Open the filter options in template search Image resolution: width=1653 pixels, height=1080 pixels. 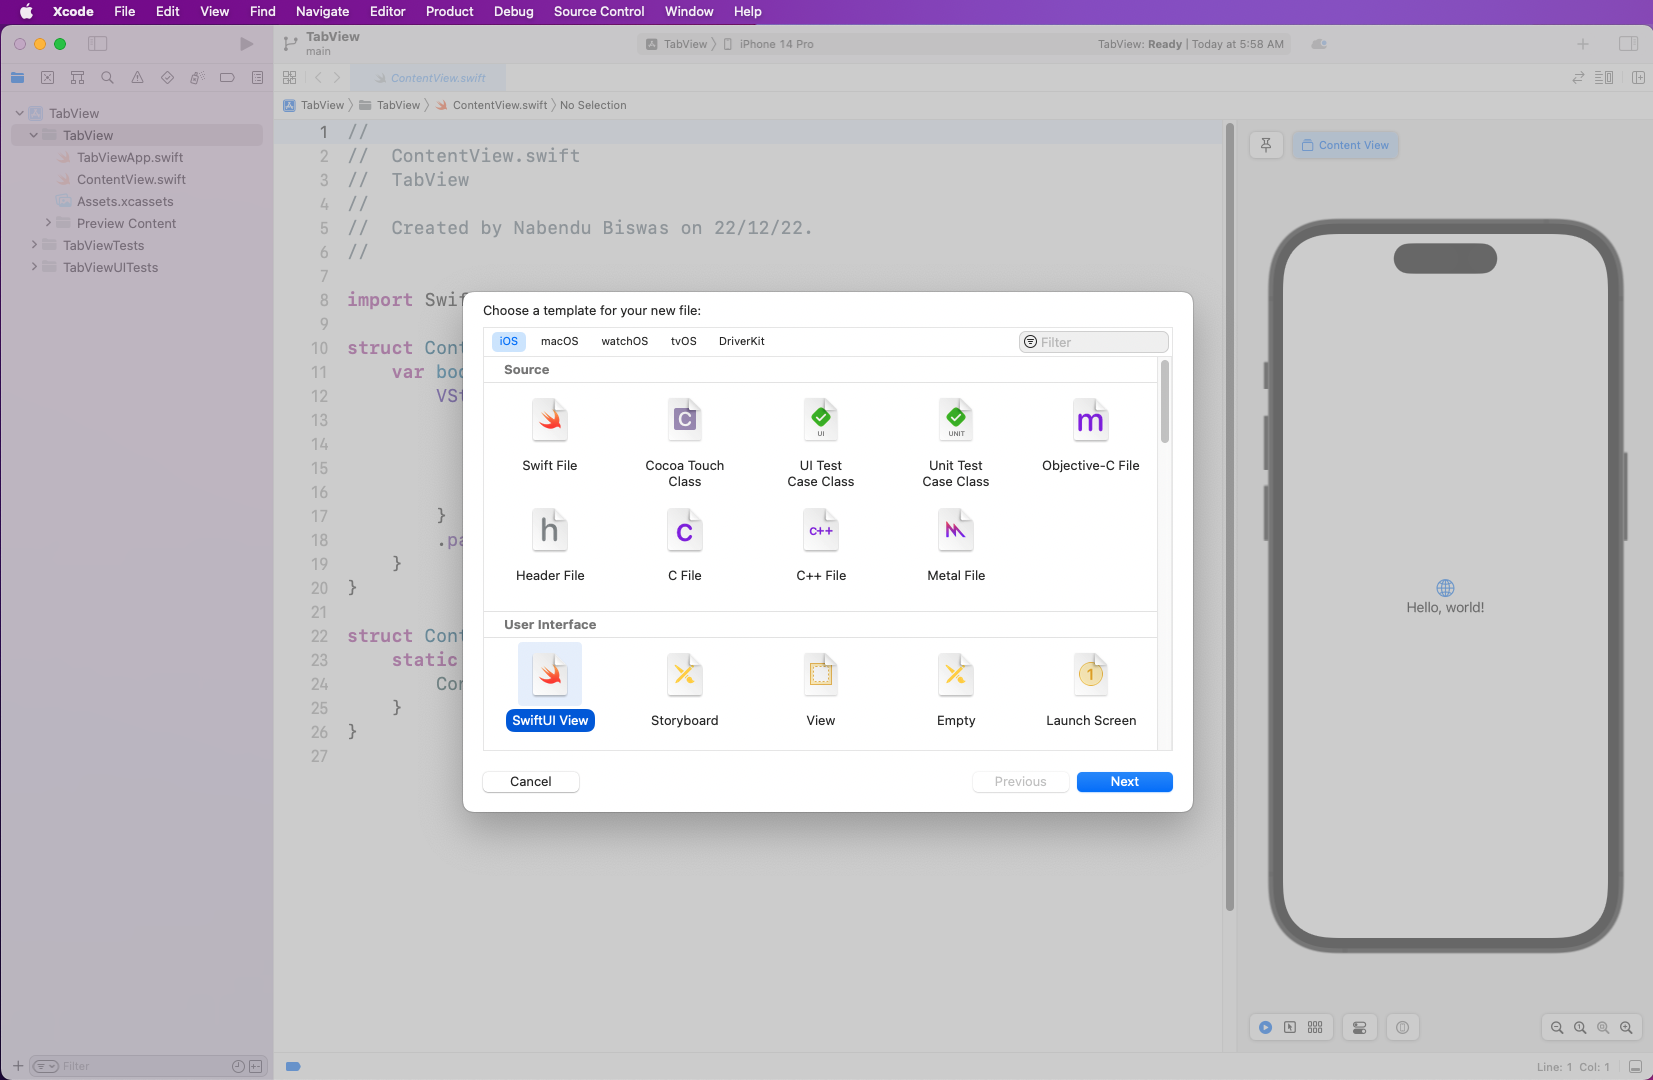click(1030, 342)
